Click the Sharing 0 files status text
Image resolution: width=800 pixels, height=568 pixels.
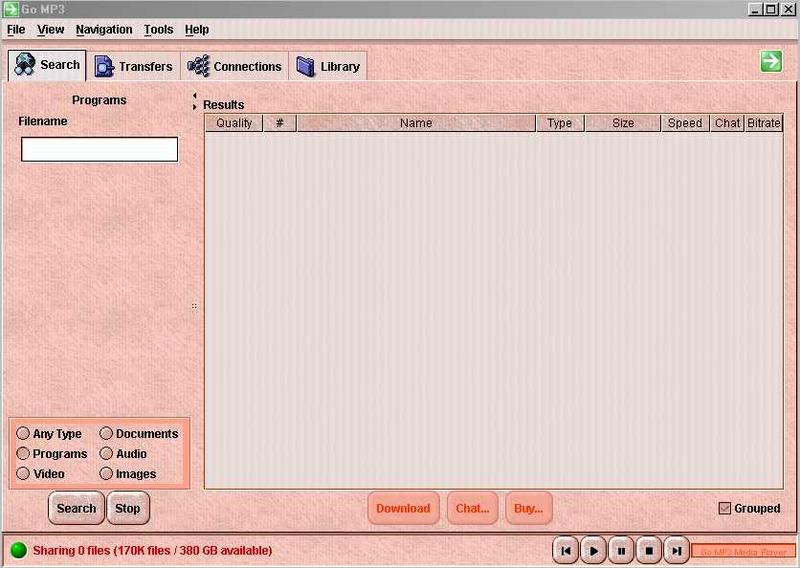click(x=153, y=551)
